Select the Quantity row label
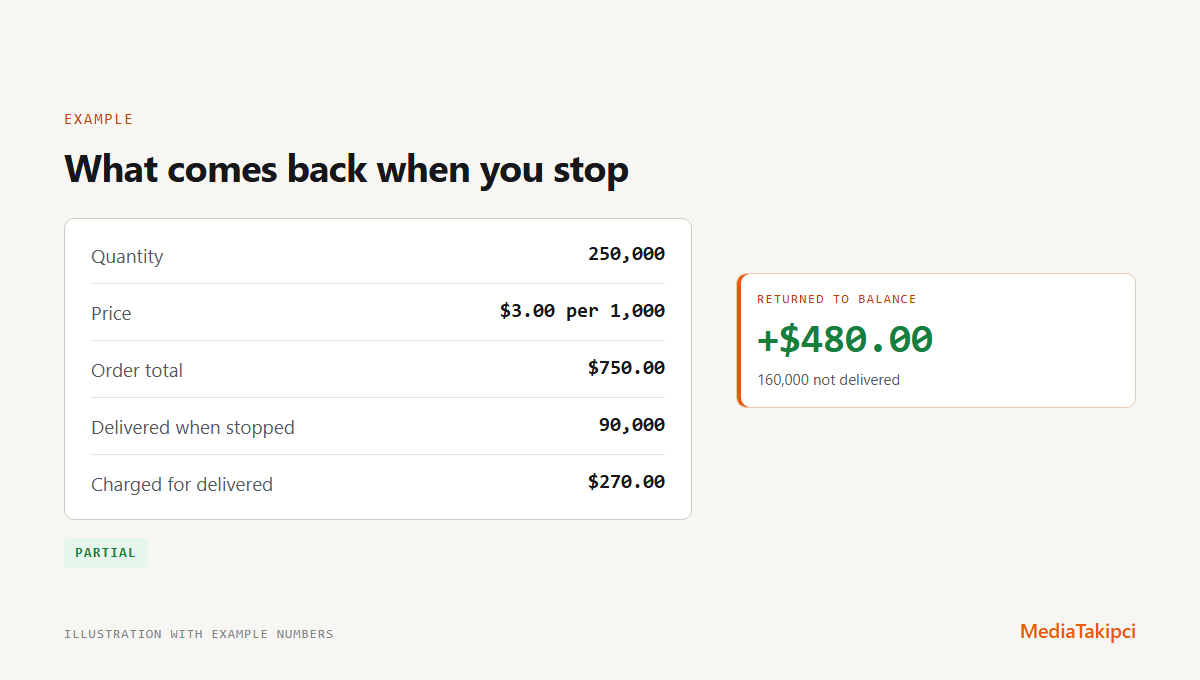 click(x=127, y=256)
